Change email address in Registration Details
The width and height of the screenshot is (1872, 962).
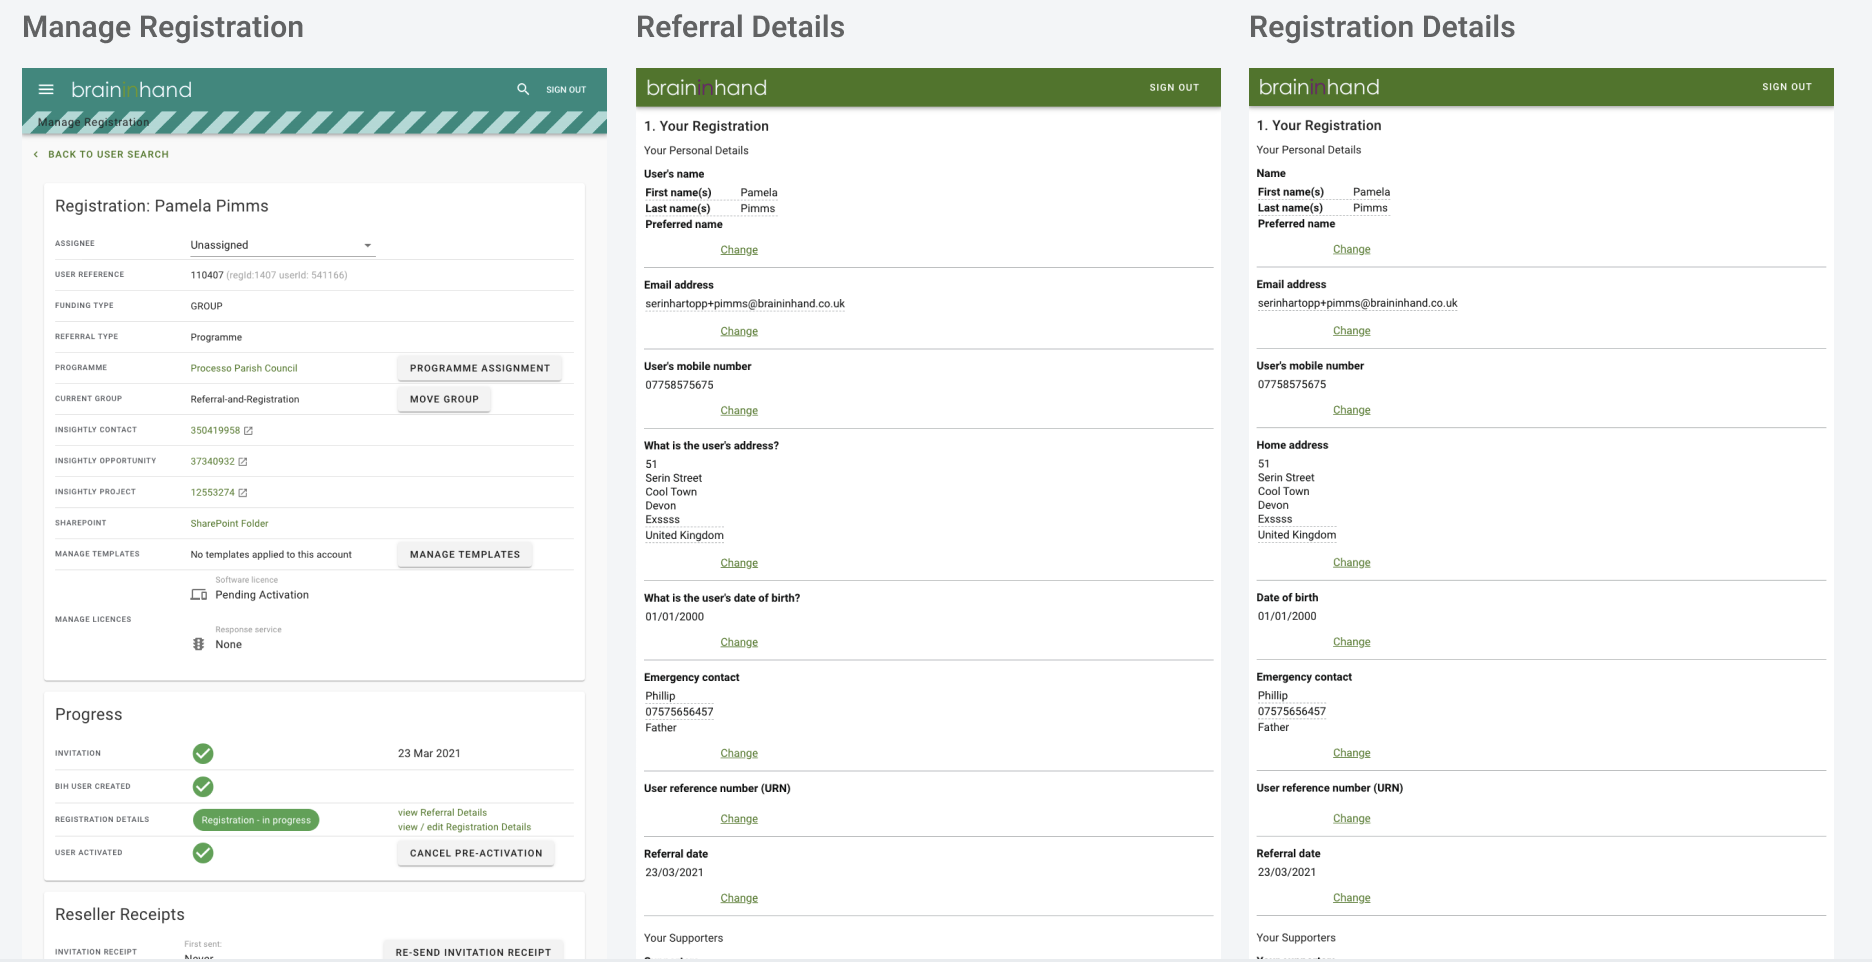point(1351,331)
